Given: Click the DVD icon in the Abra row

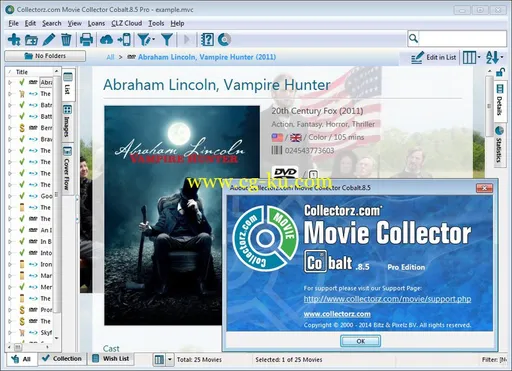Looking at the screenshot, I should click(x=33, y=82).
